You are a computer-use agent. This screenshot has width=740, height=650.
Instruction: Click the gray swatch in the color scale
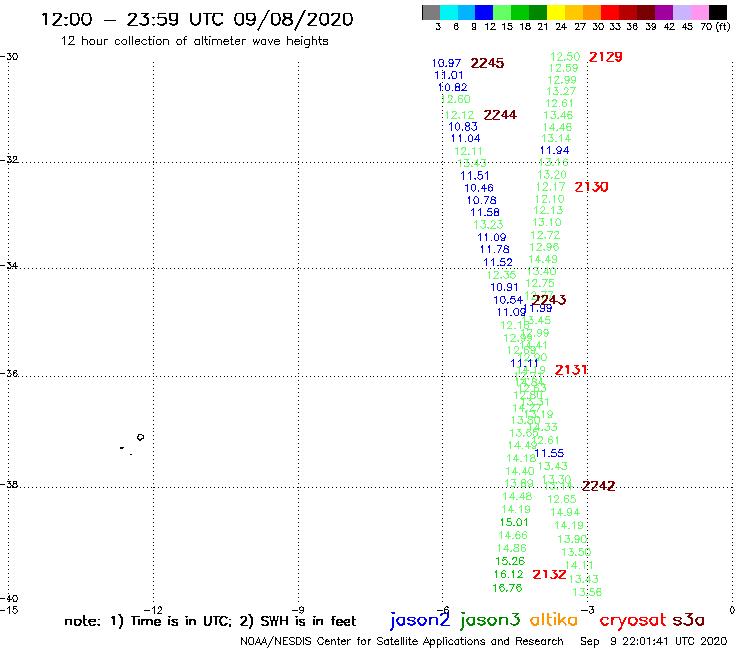pyautogui.click(x=431, y=12)
